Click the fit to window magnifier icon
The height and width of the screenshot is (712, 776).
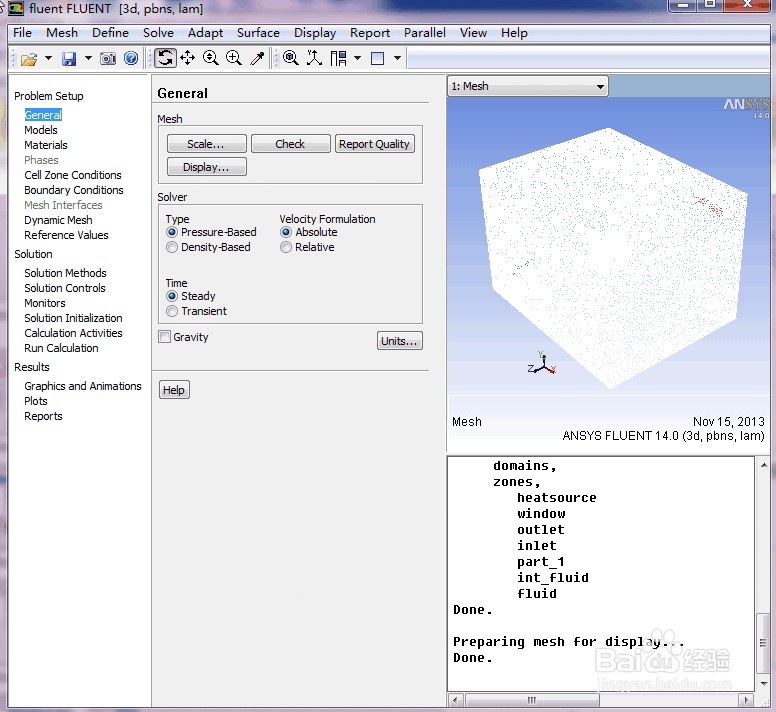[x=291, y=58]
